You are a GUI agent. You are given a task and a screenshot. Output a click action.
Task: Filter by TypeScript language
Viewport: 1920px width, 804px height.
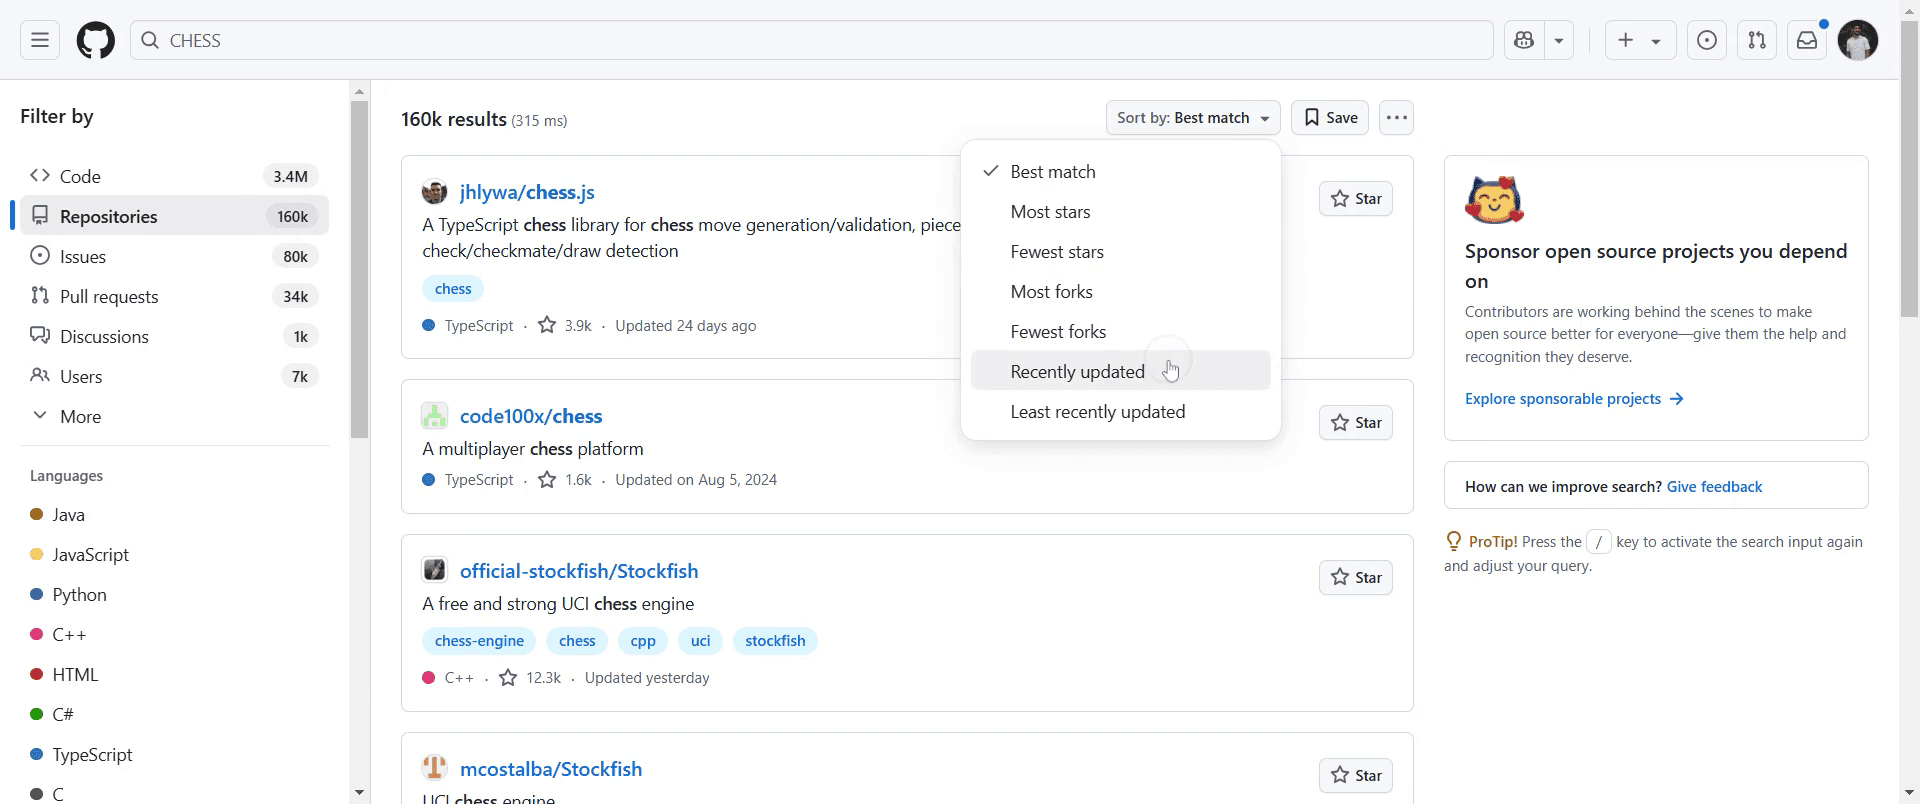point(92,754)
